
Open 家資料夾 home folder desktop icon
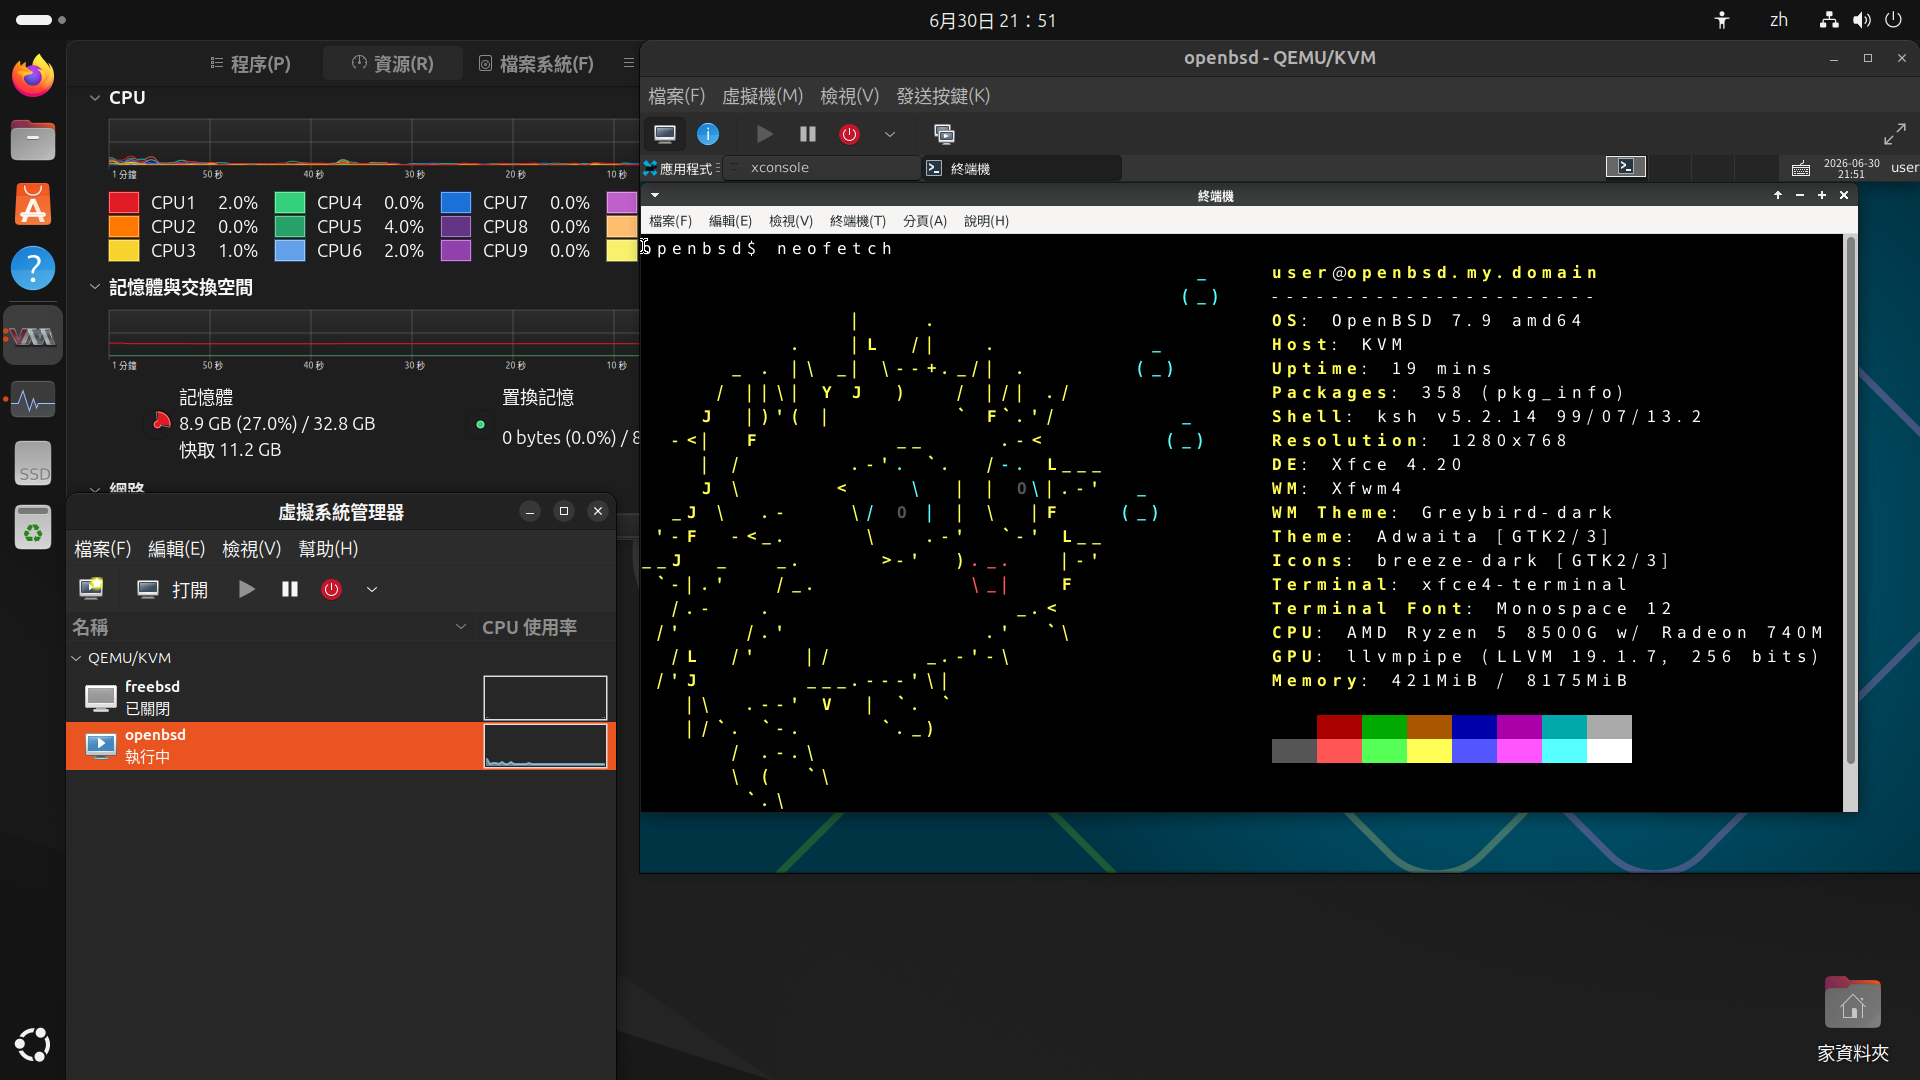pos(1852,1018)
